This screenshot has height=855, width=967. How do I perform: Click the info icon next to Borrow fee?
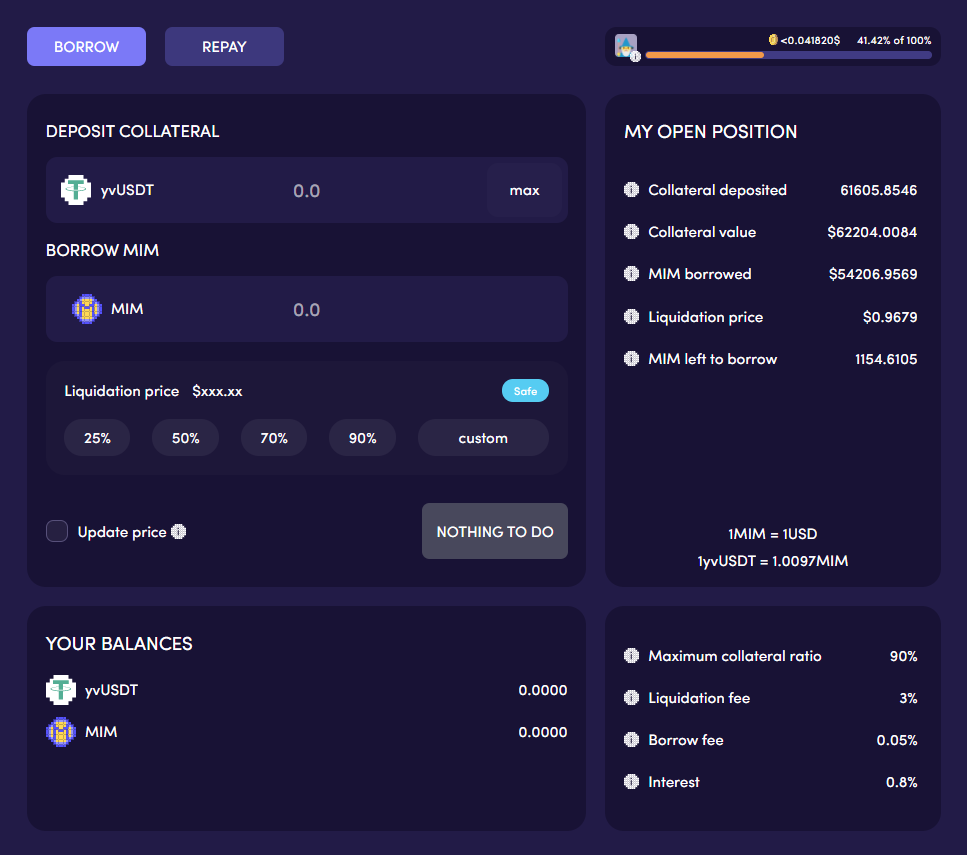pos(631,740)
